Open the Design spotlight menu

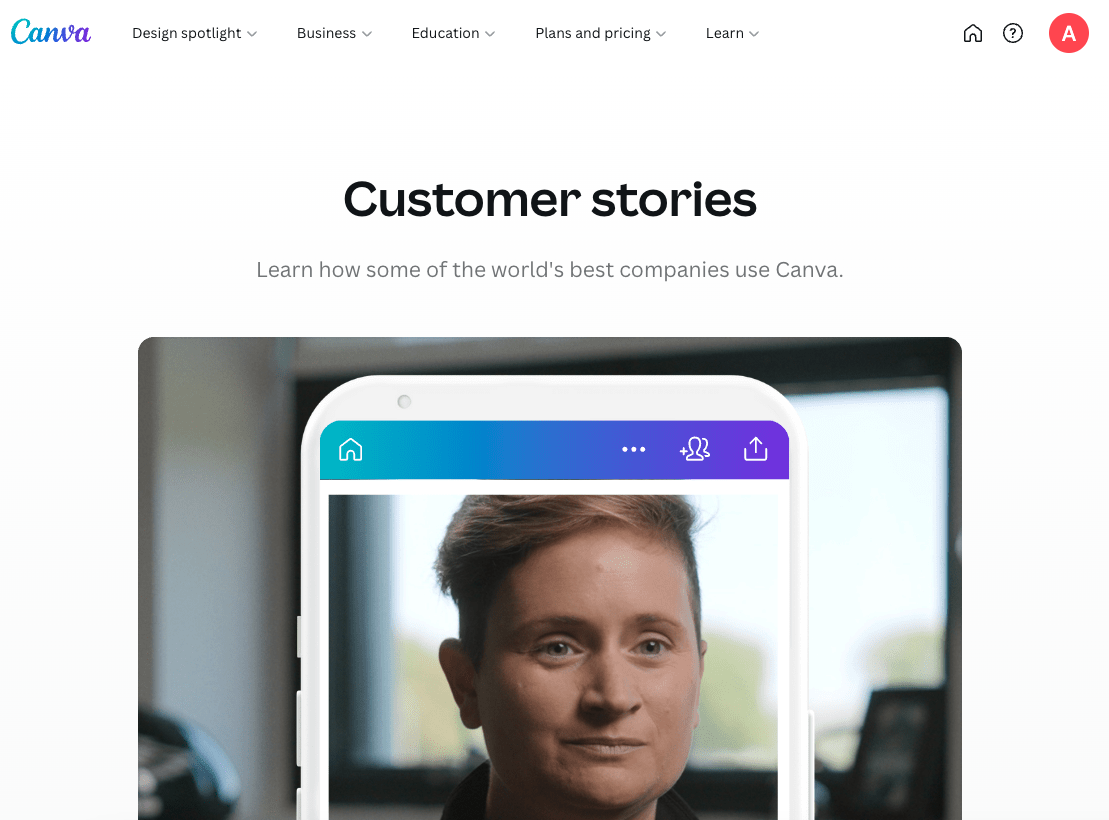pos(187,33)
